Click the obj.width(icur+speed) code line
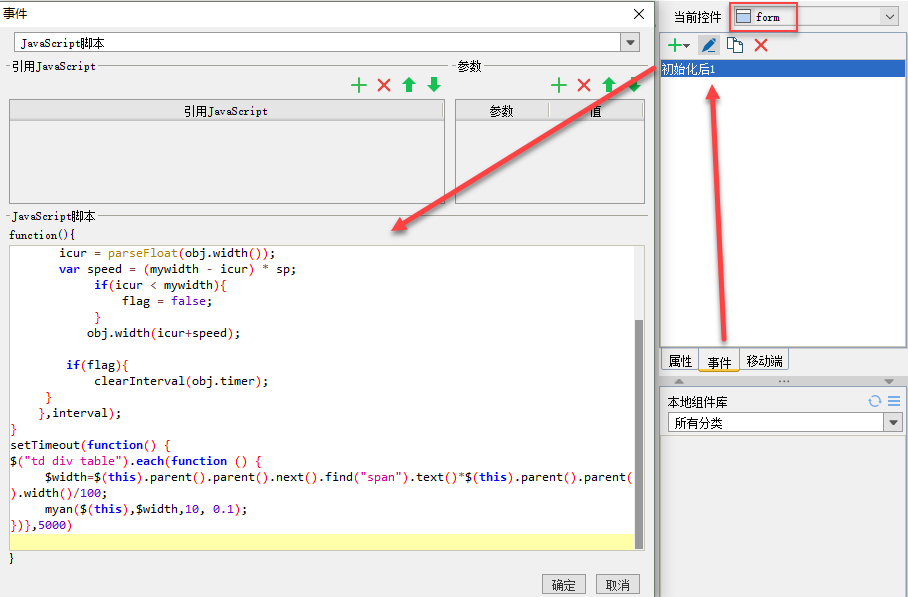The width and height of the screenshot is (908, 597). (163, 333)
